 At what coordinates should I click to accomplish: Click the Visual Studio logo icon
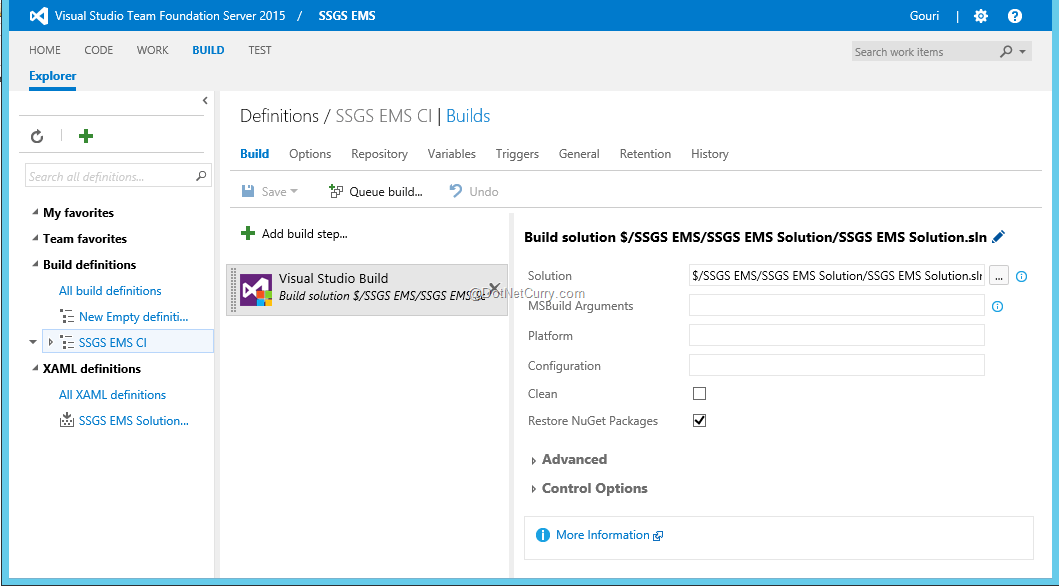coord(38,16)
